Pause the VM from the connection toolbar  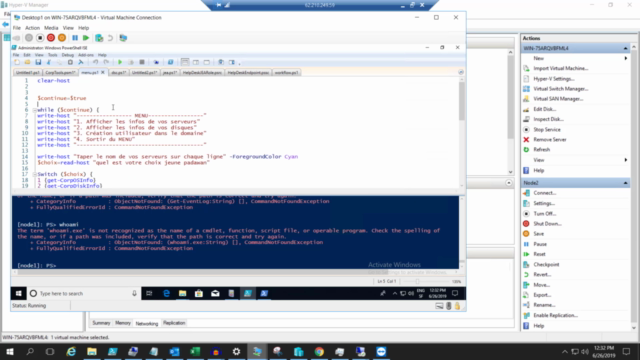click(x=75, y=38)
